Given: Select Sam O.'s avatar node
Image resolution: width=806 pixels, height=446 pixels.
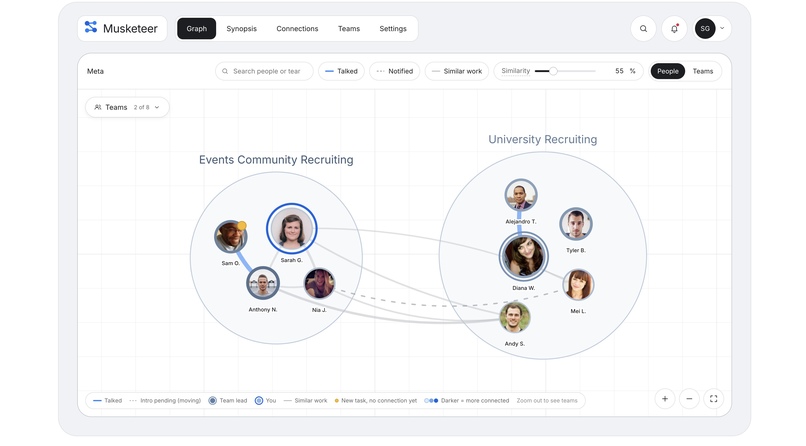Looking at the screenshot, I should 231,236.
